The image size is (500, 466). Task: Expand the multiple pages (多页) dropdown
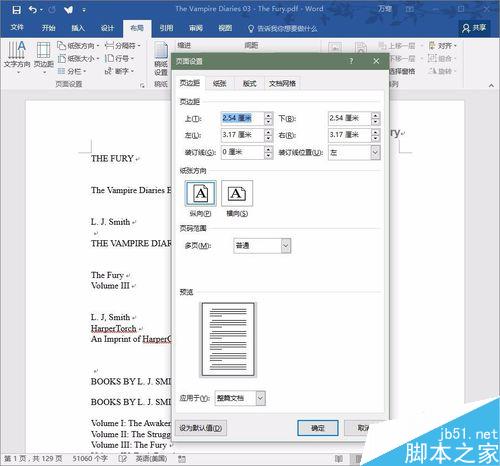pyautogui.click(x=286, y=246)
